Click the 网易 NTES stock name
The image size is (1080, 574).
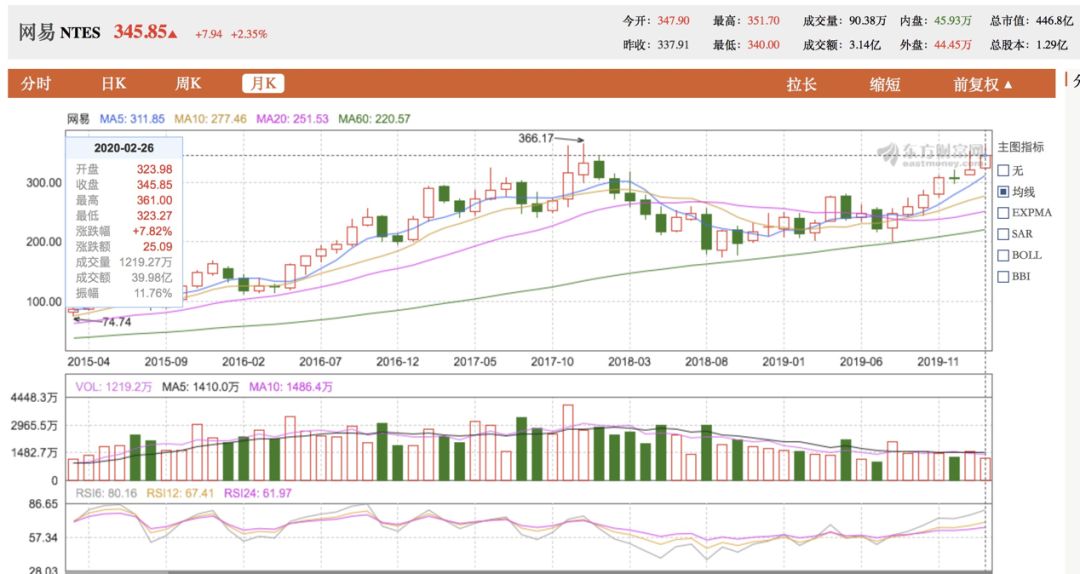point(59,32)
